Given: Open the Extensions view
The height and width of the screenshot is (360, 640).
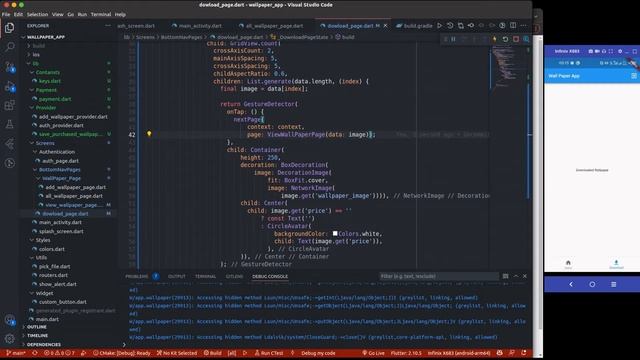Looking at the screenshot, I should [x=9, y=105].
